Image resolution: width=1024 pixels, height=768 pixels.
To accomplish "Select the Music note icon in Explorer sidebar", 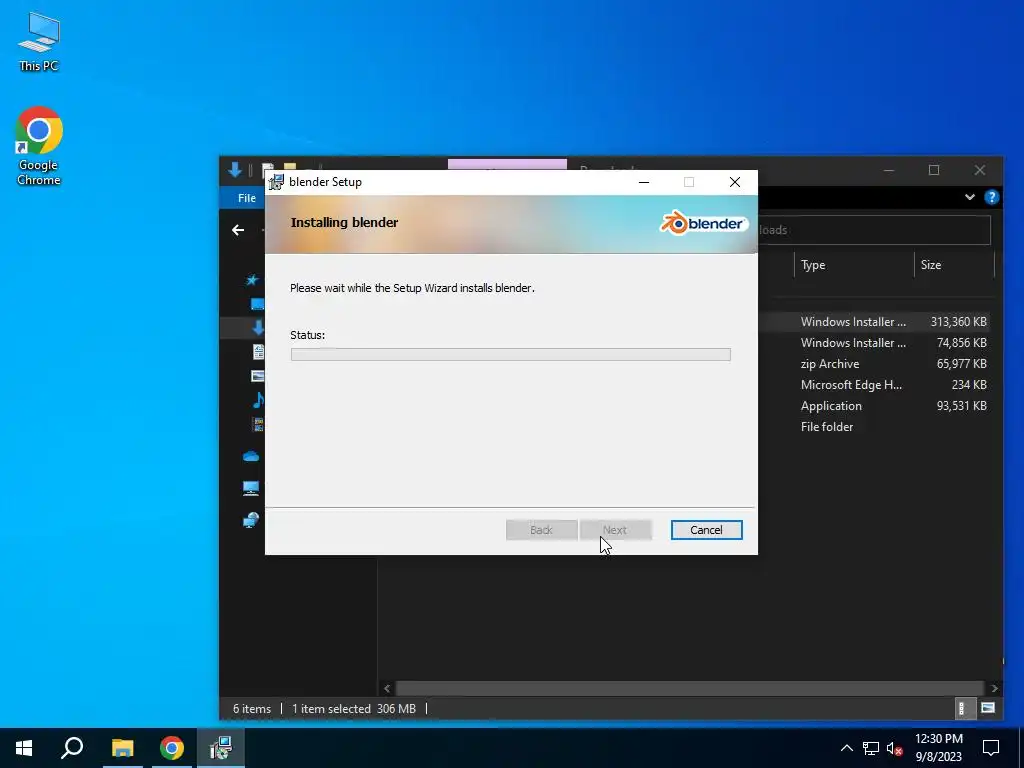I will click(259, 400).
